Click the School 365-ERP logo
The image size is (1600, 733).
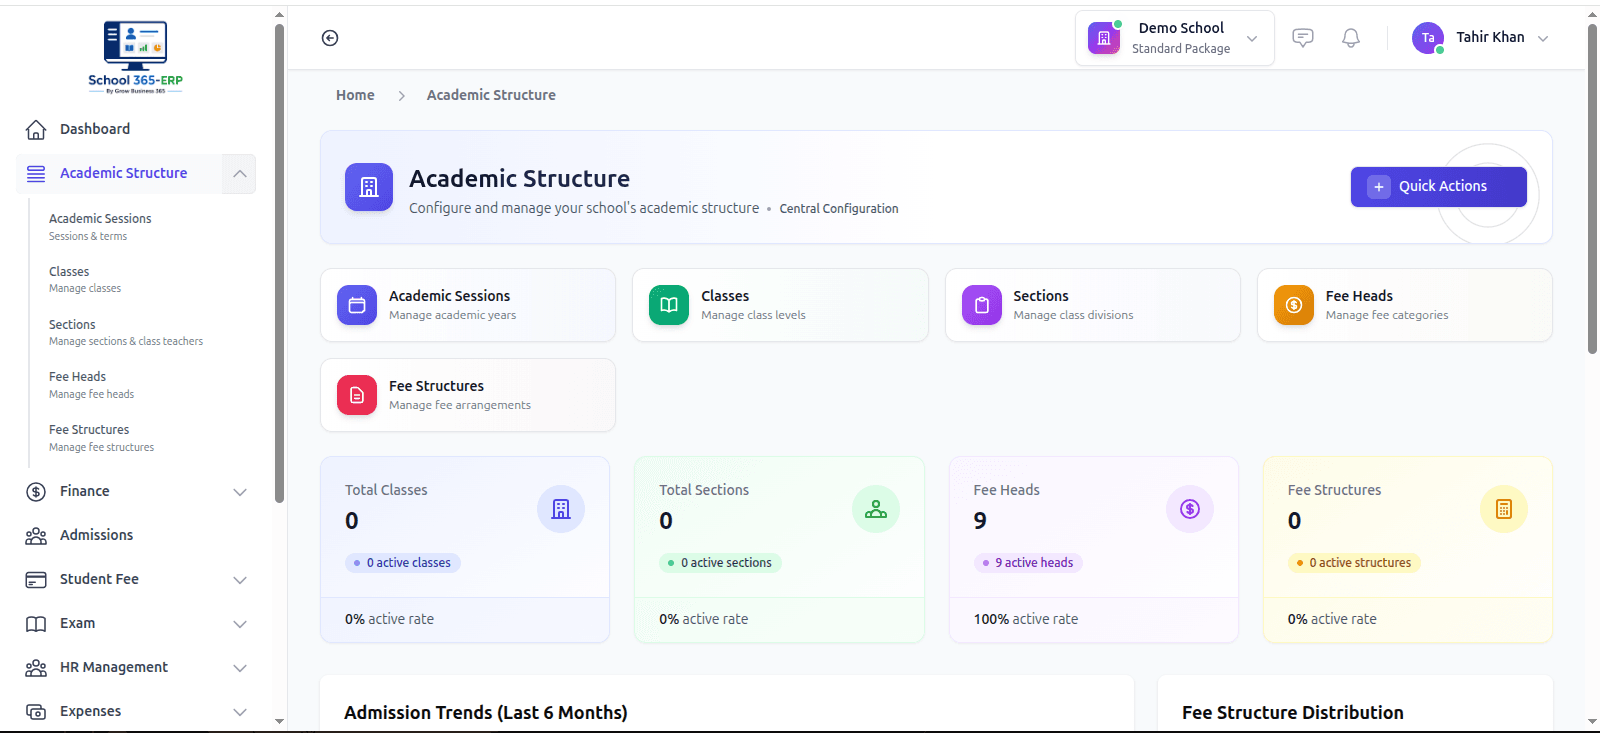pos(135,57)
